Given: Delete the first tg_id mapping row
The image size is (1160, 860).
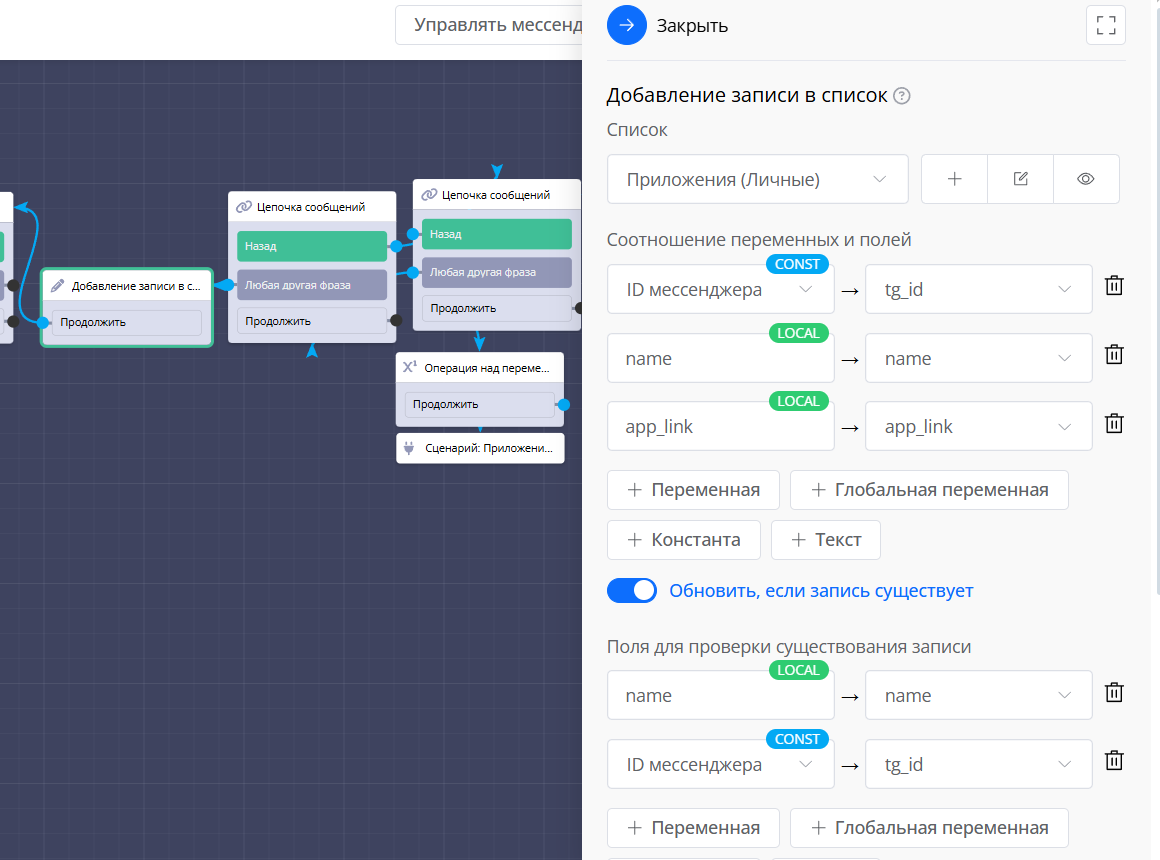Looking at the screenshot, I should [1114, 286].
